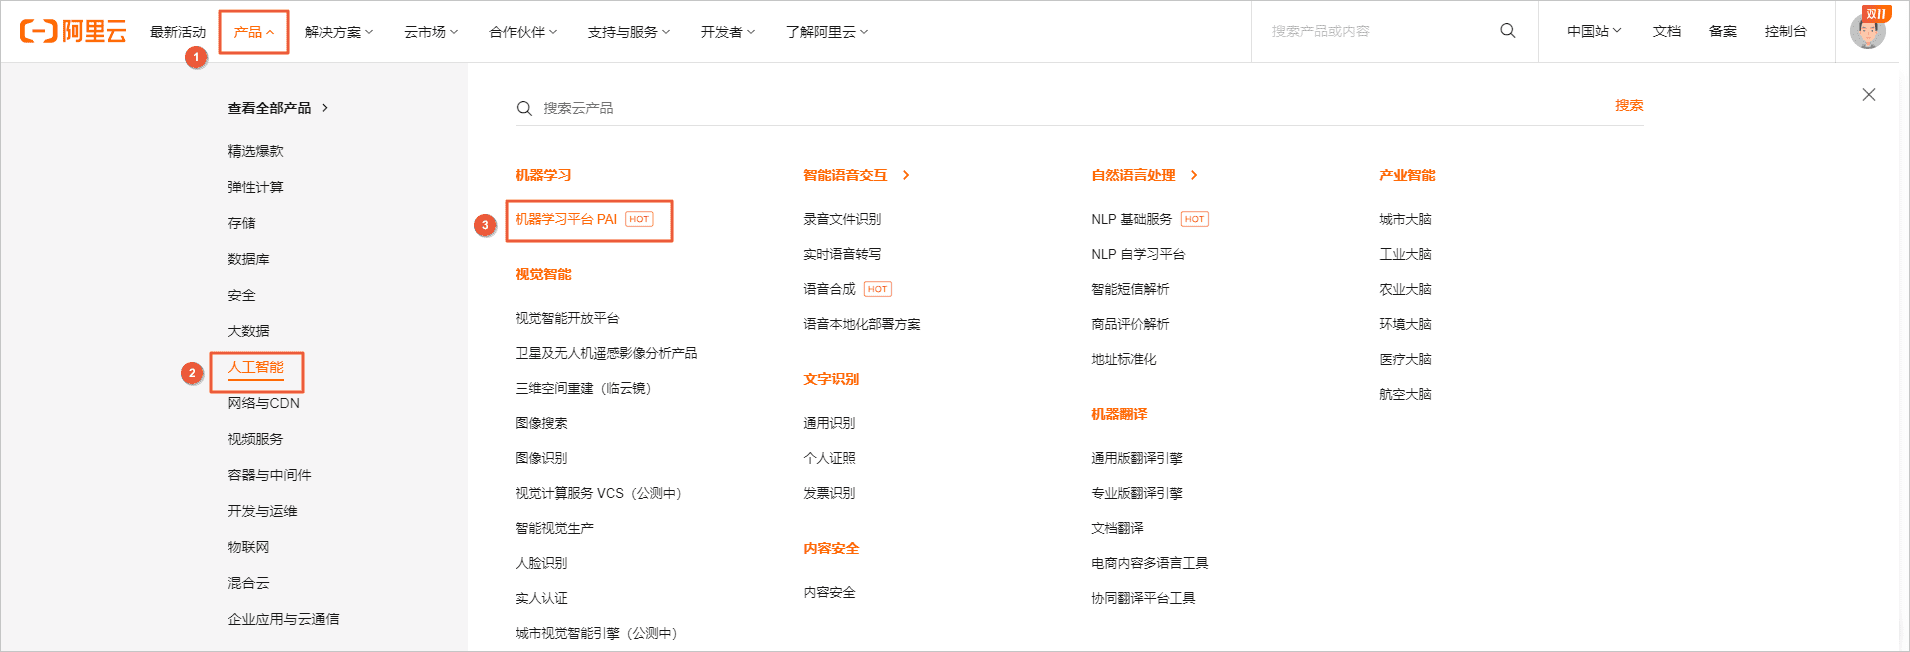Click the top search magnifier icon

point(1507,31)
